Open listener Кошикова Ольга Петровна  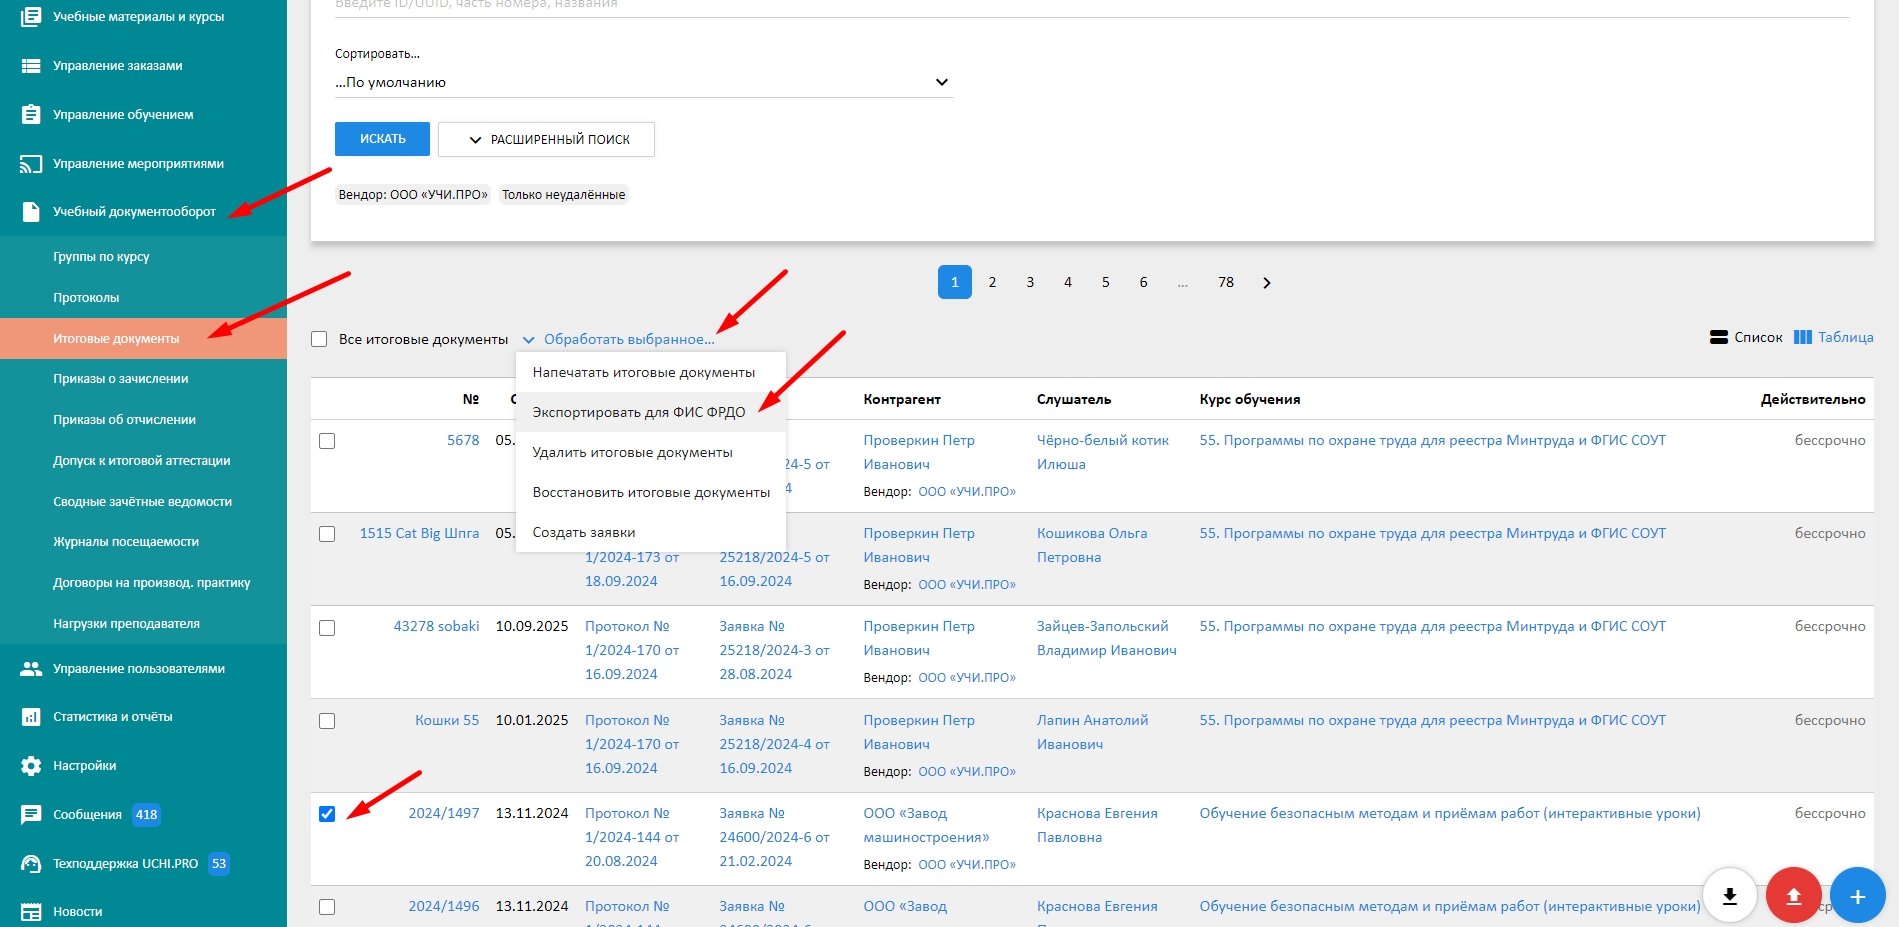(x=1092, y=545)
